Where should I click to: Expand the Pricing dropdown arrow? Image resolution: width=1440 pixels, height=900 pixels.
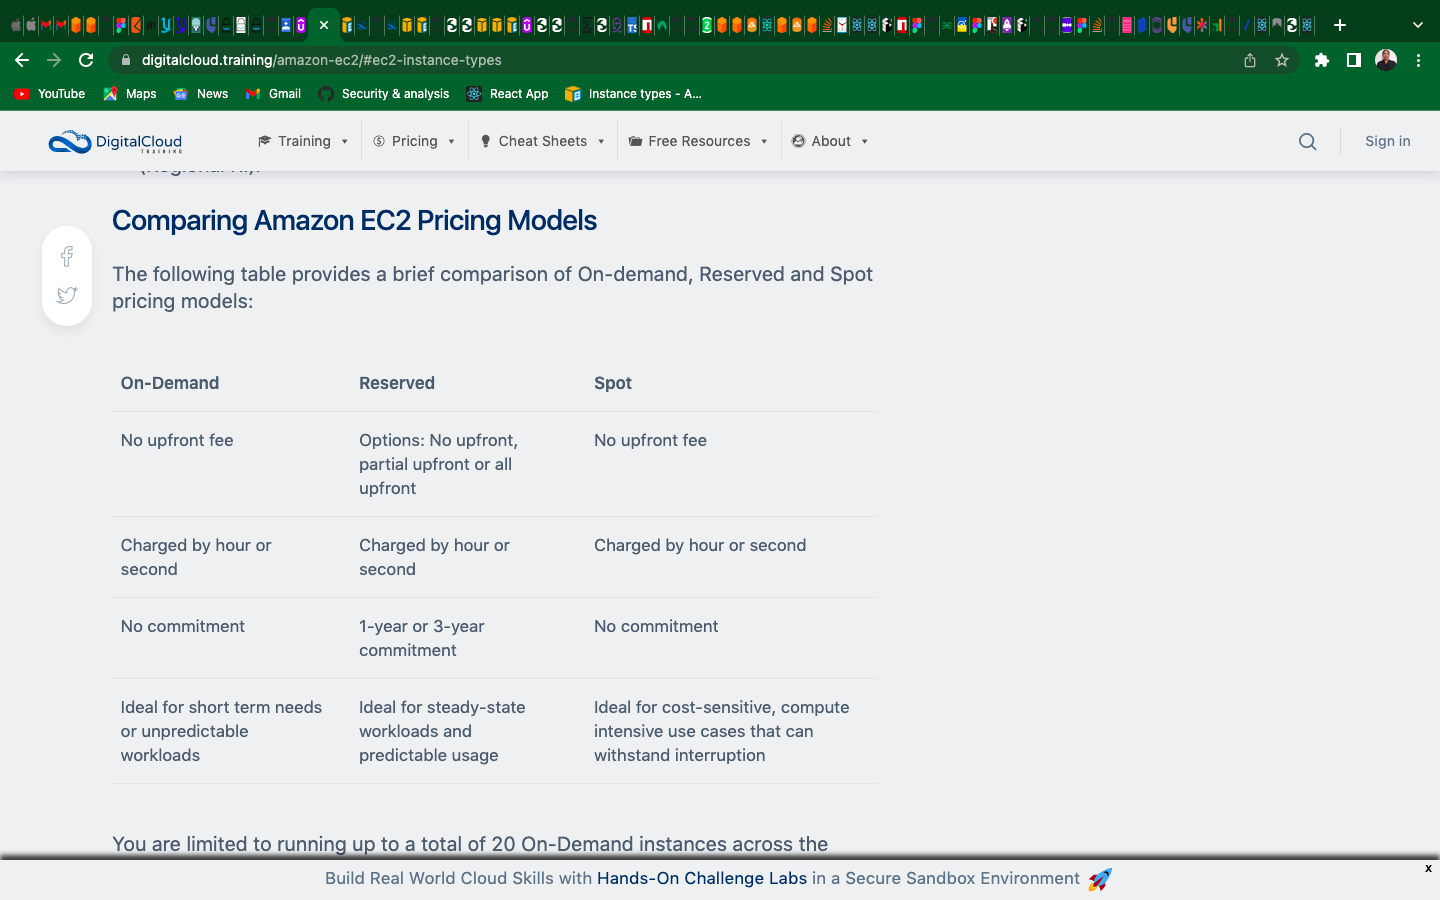tap(452, 142)
